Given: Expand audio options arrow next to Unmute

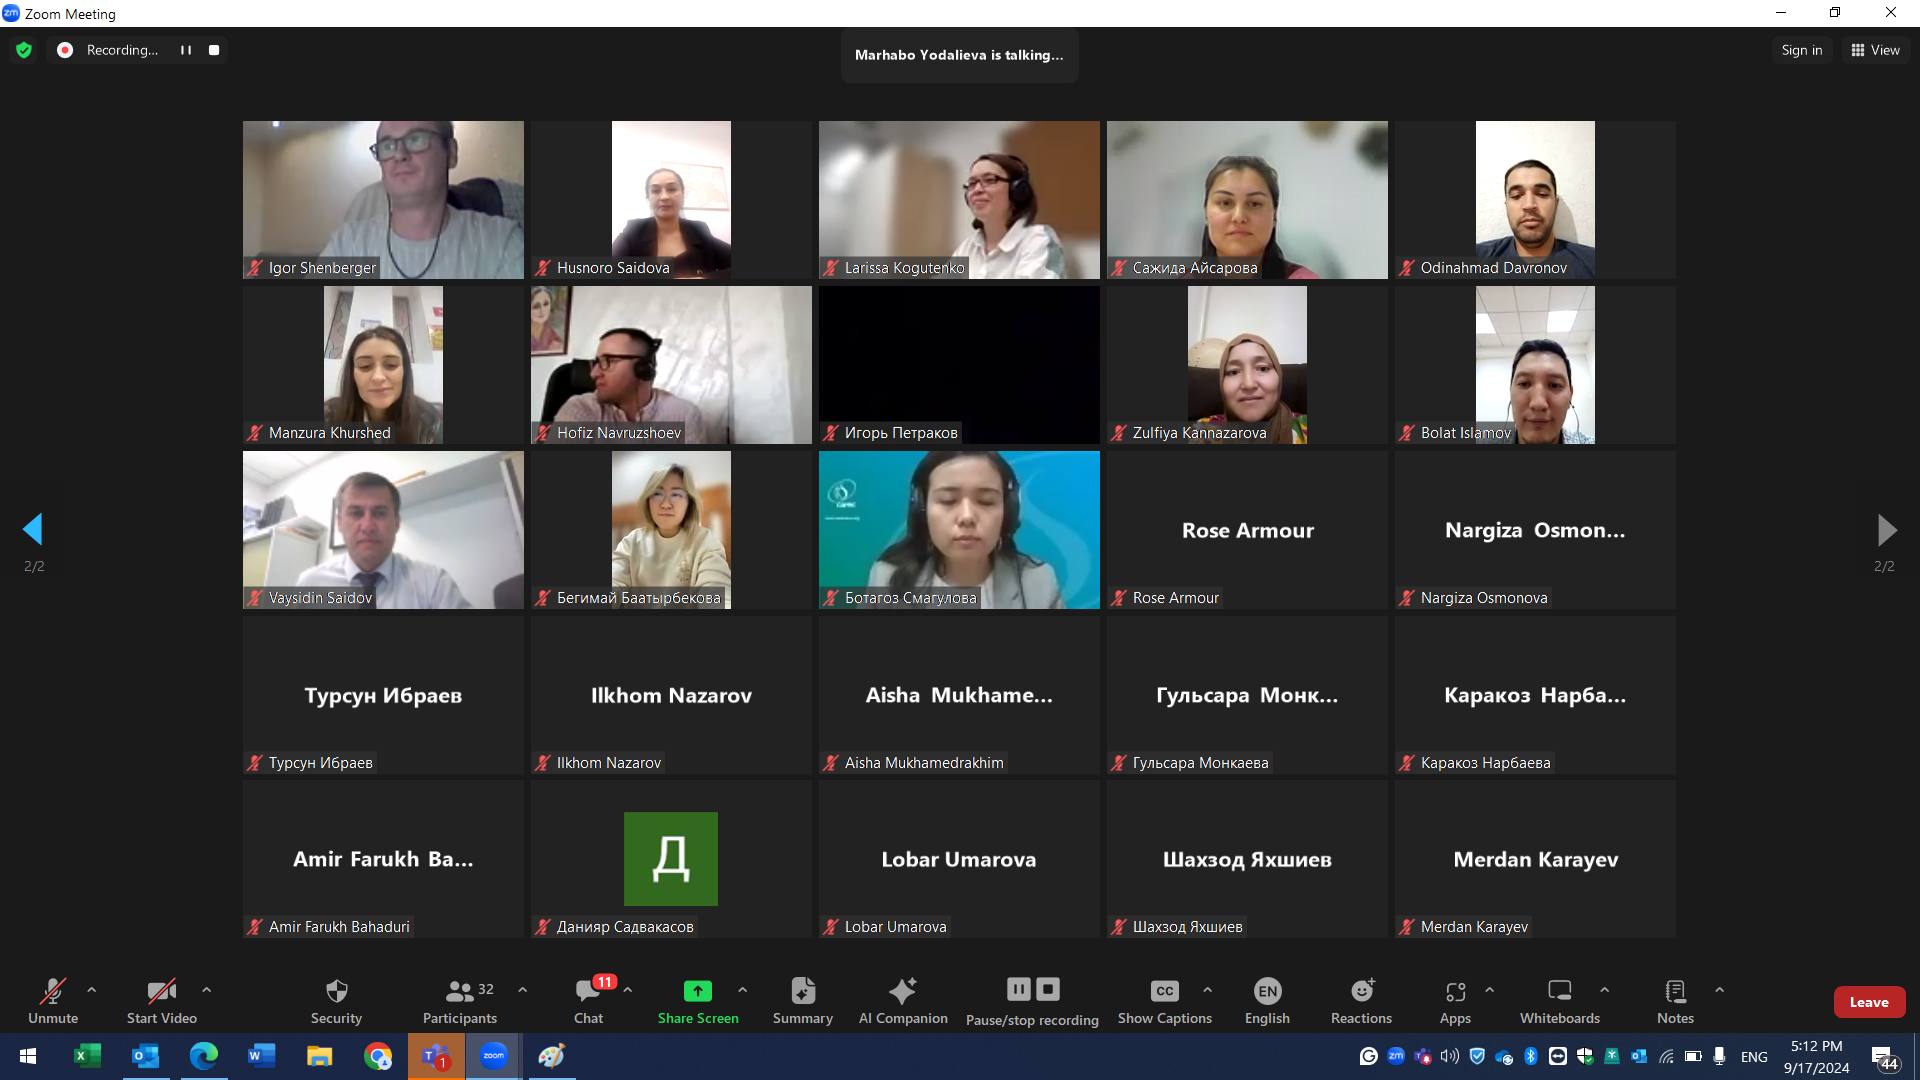Looking at the screenshot, I should [92, 990].
